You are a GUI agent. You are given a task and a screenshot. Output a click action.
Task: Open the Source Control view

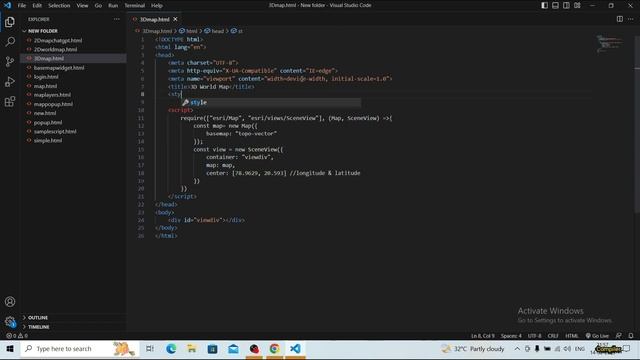10,62
